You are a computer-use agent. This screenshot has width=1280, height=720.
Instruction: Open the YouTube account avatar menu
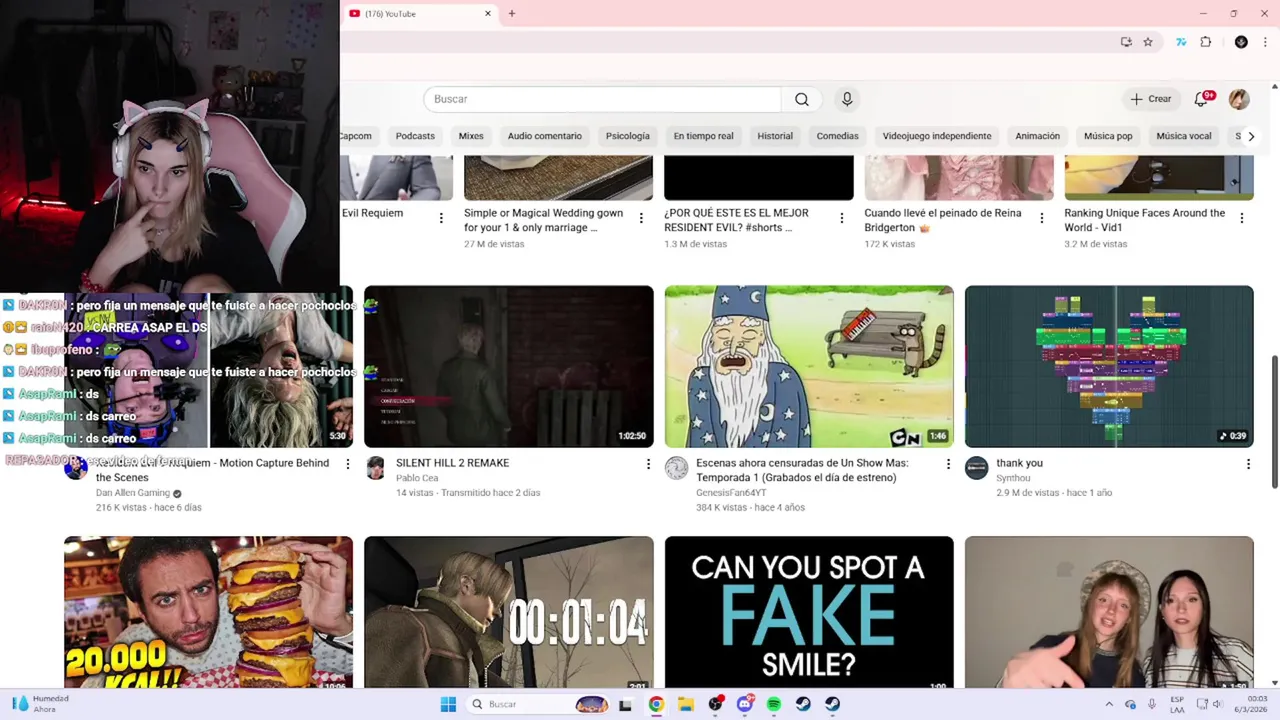pyautogui.click(x=1239, y=99)
